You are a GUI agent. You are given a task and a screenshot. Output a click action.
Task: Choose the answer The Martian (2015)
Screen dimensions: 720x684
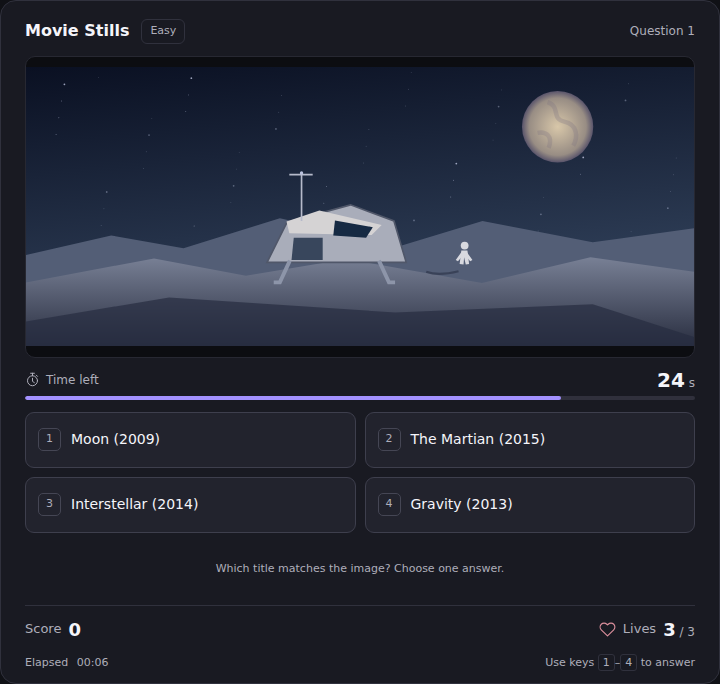[x=529, y=440]
